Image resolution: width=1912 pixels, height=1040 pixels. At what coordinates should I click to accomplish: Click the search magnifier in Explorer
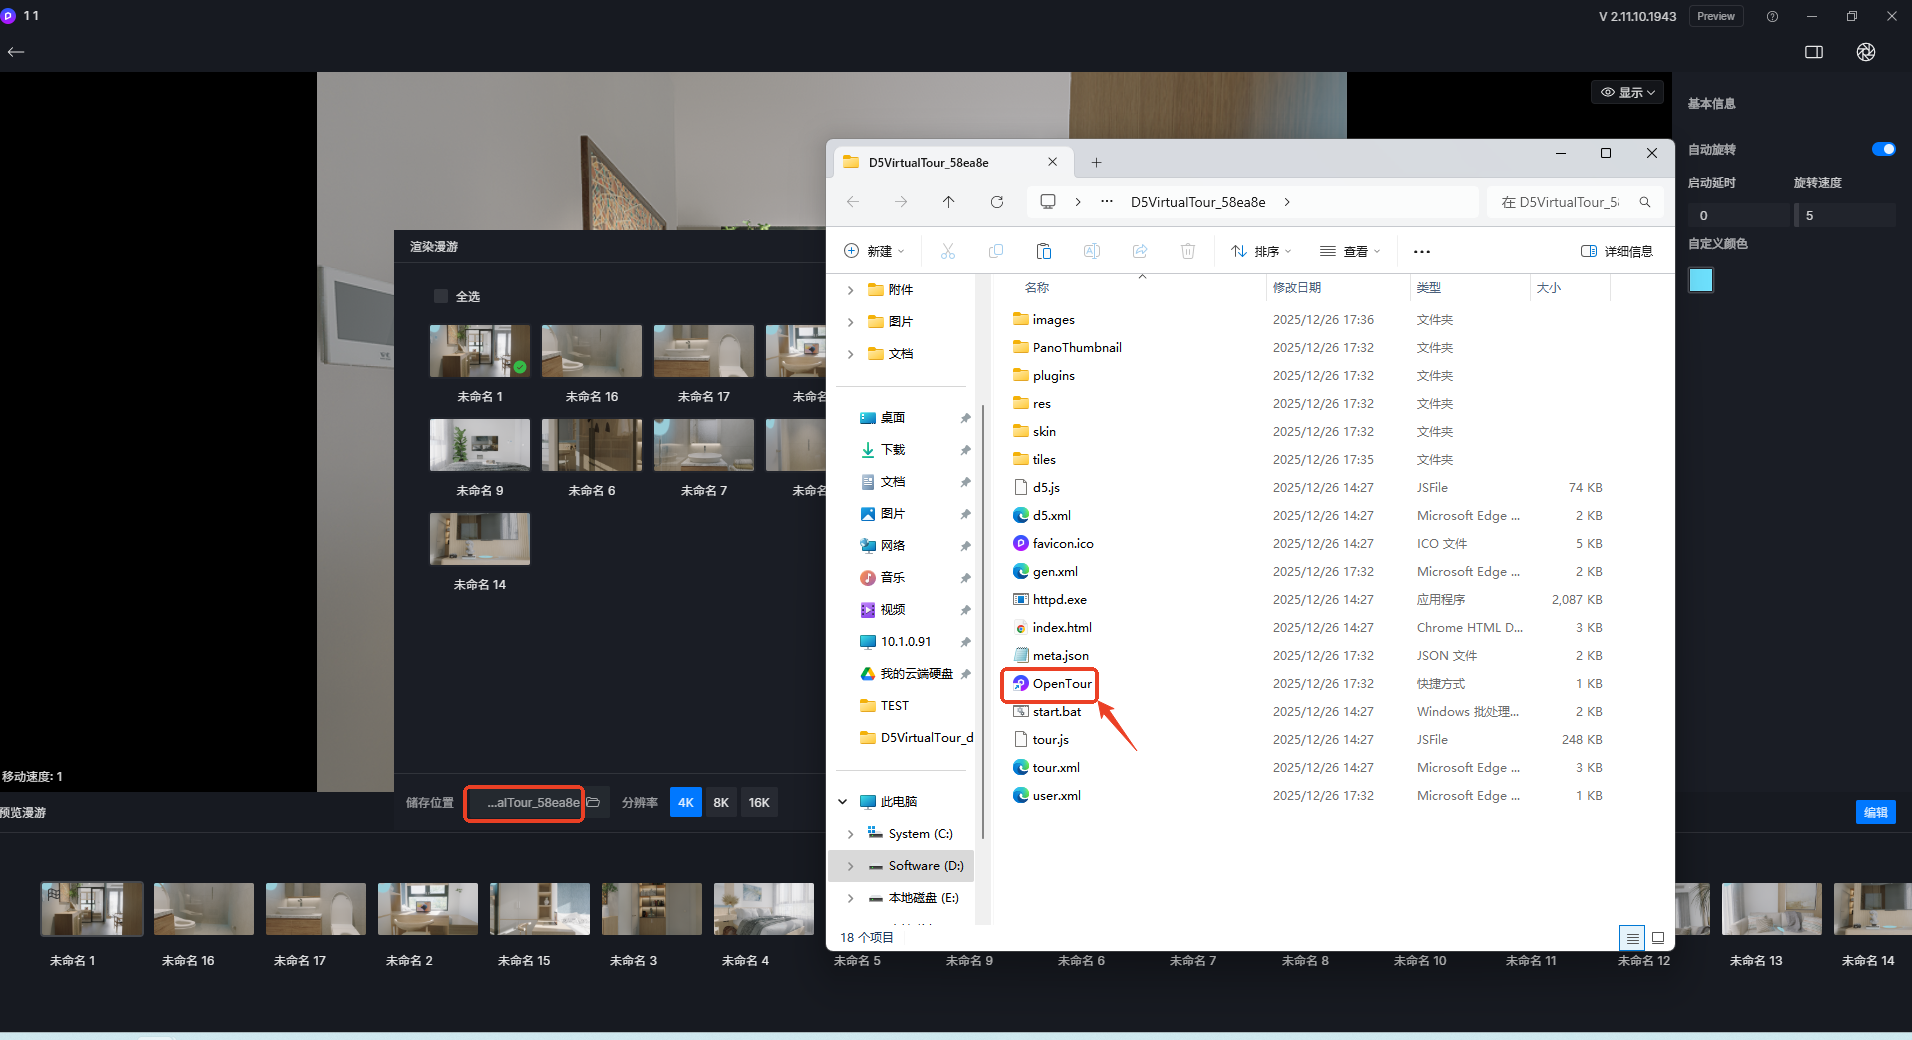click(1645, 202)
